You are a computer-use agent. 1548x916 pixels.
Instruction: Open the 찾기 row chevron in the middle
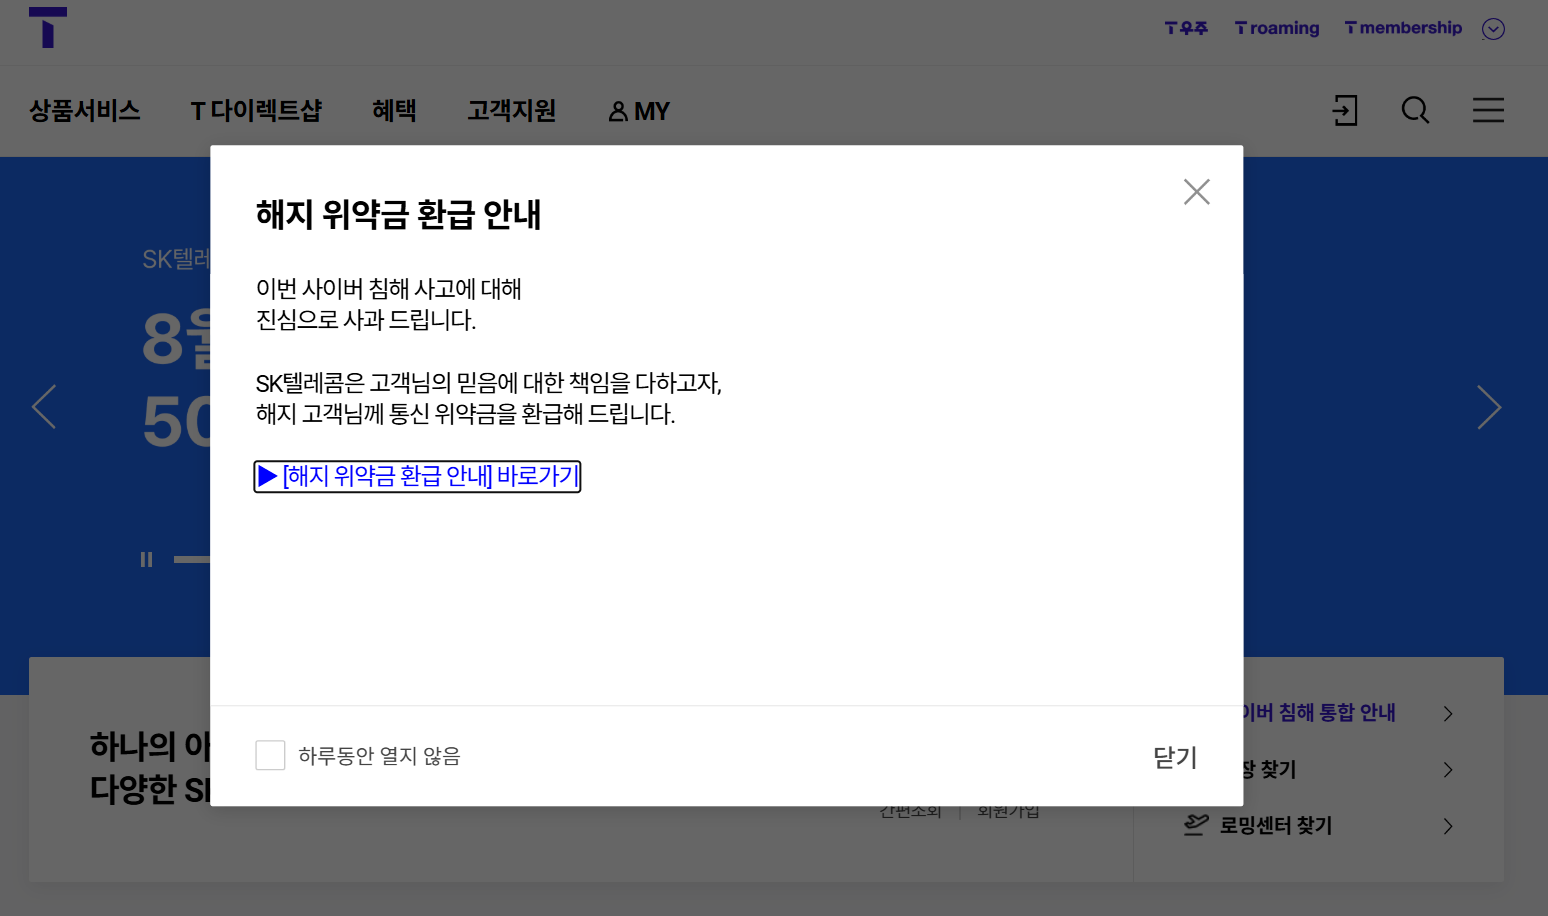pyautogui.click(x=1448, y=769)
